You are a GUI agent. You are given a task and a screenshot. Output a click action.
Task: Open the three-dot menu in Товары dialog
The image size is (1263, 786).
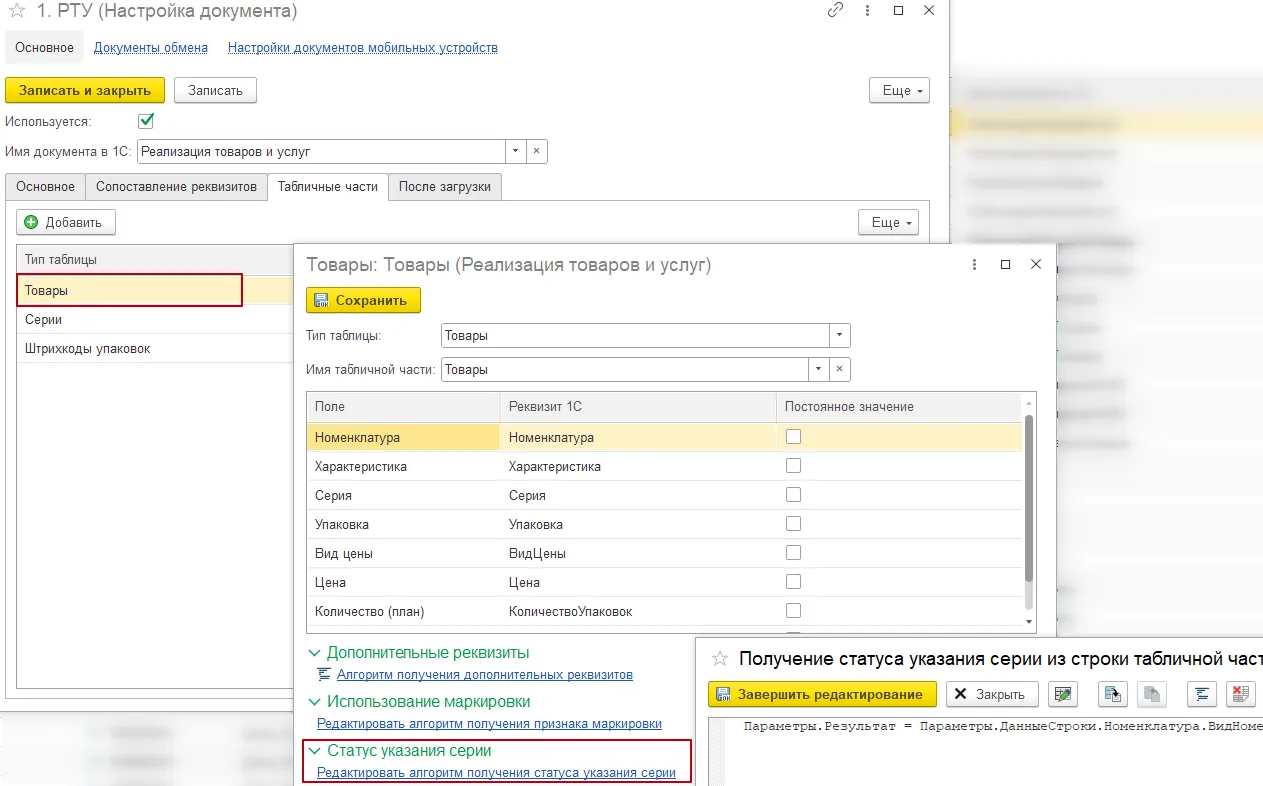(975, 265)
